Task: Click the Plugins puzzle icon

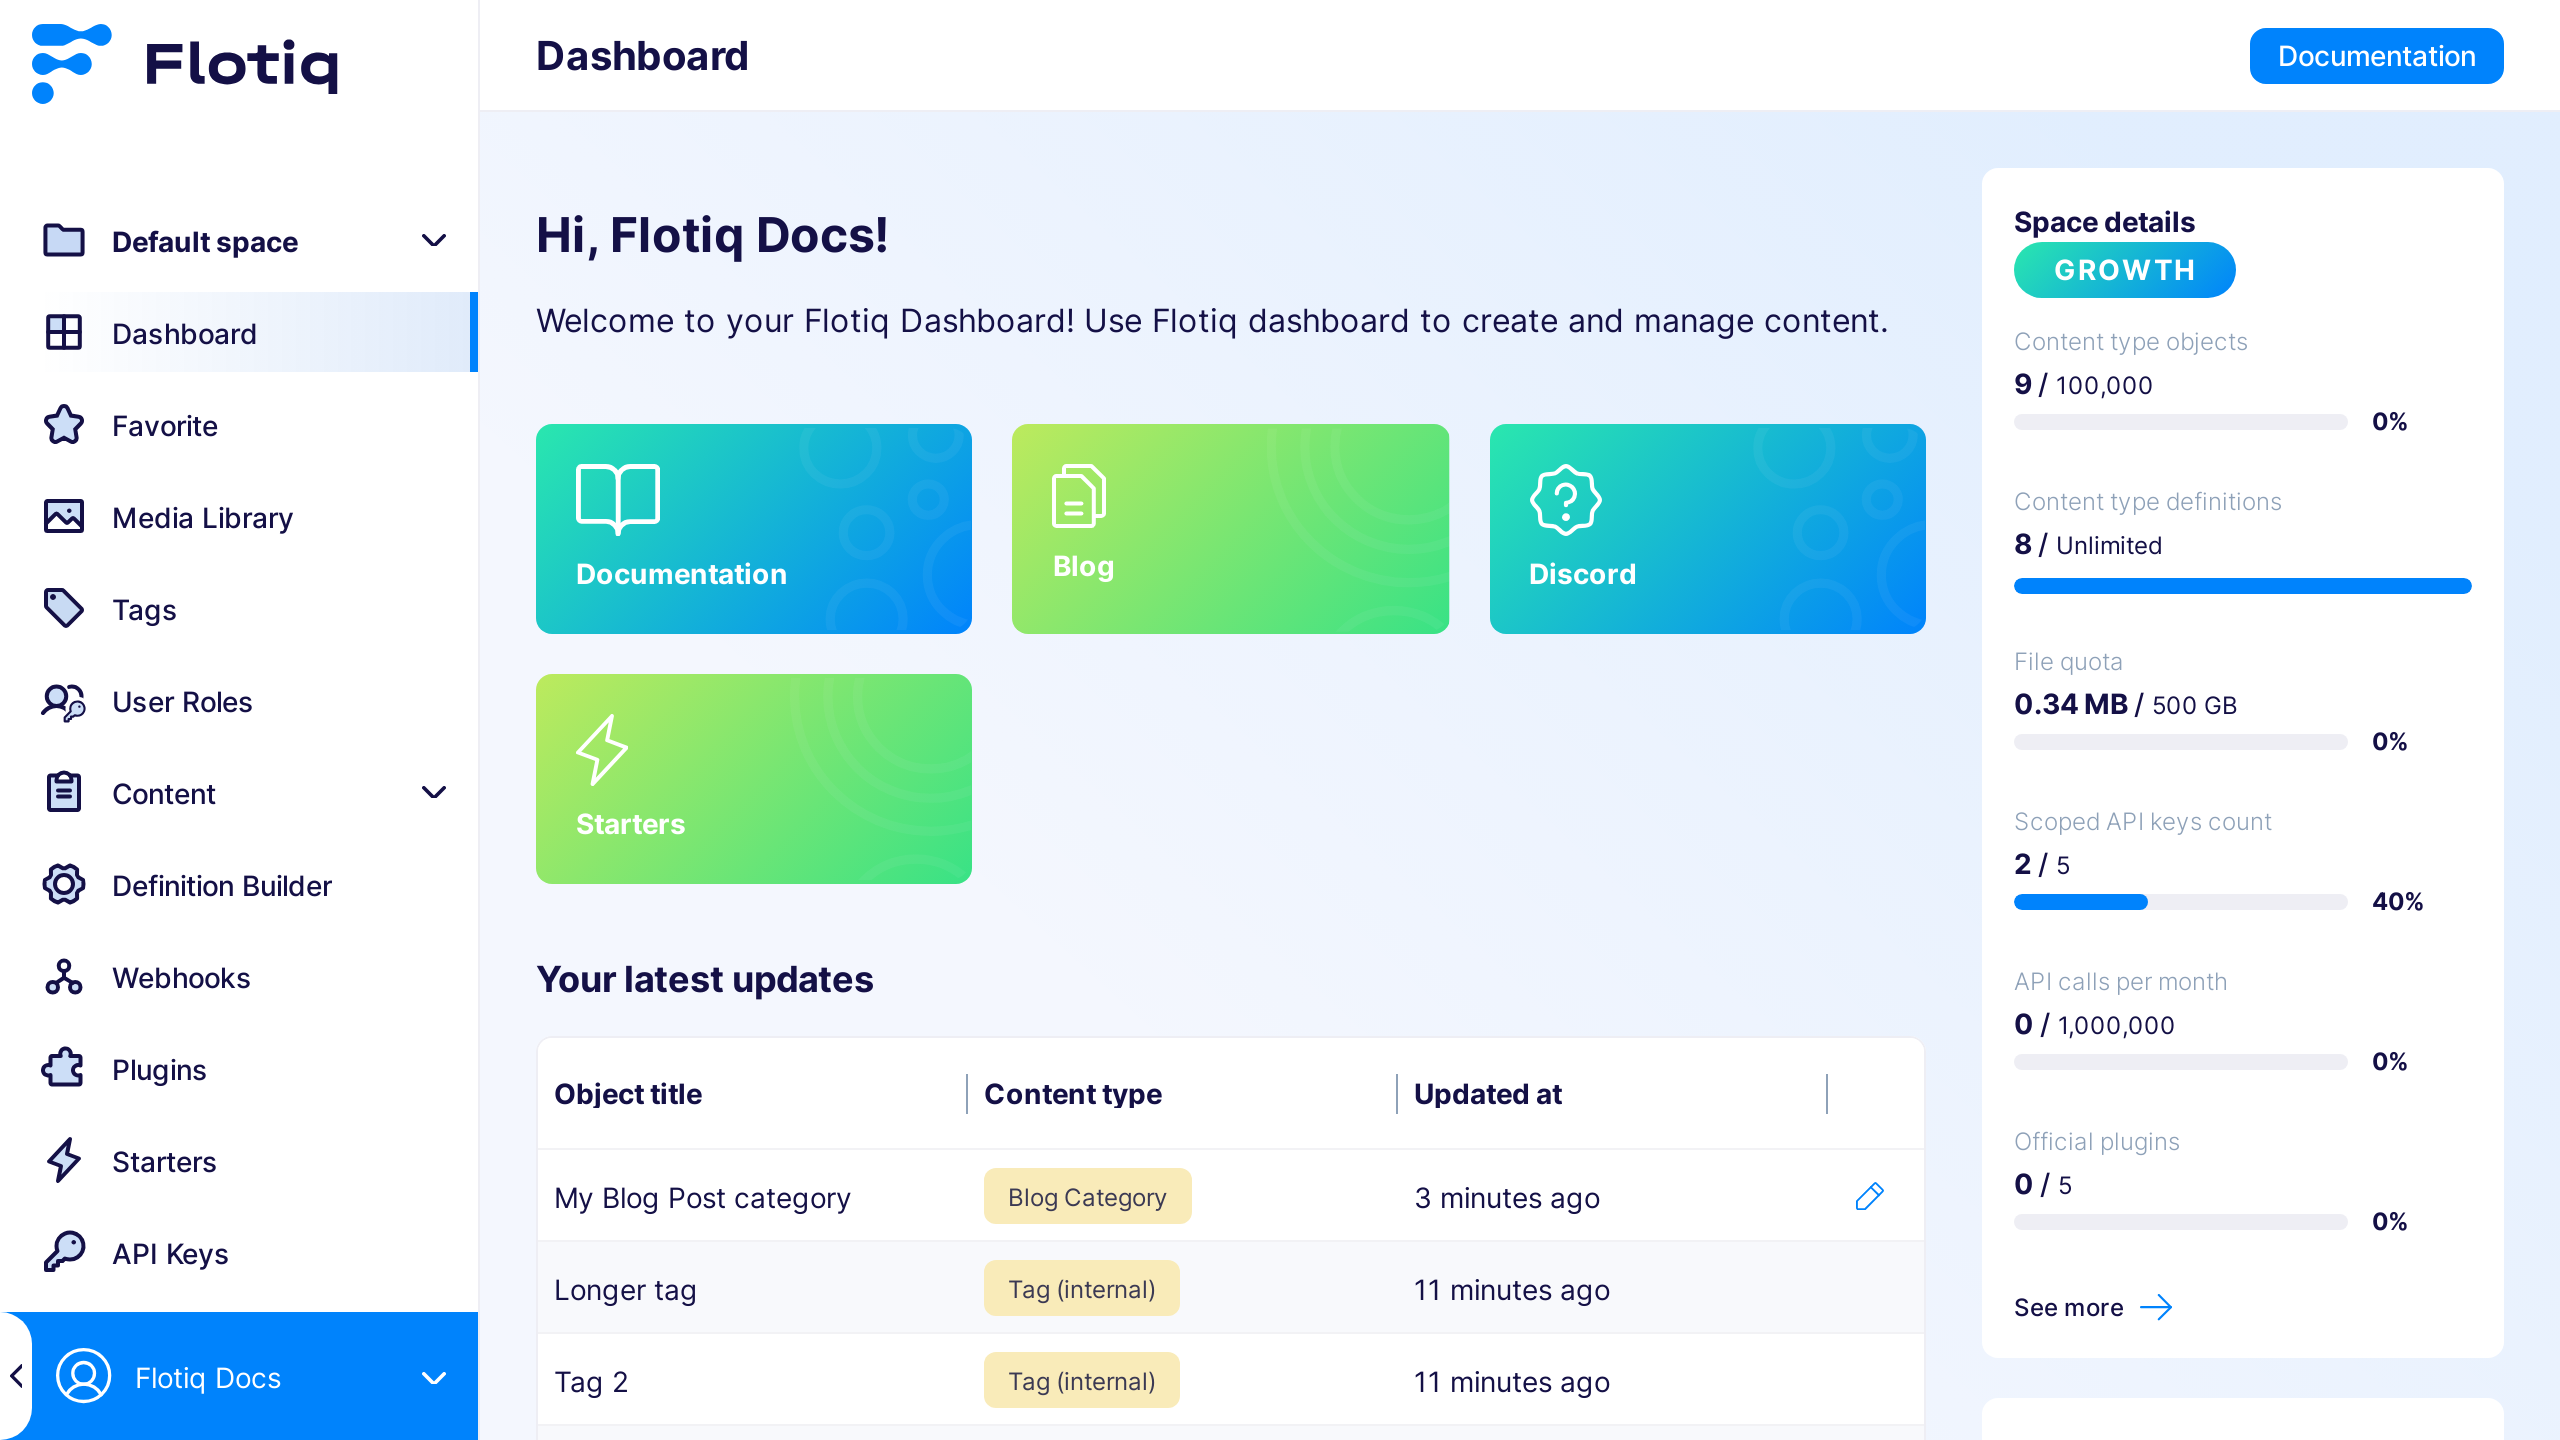Action: 64,1069
